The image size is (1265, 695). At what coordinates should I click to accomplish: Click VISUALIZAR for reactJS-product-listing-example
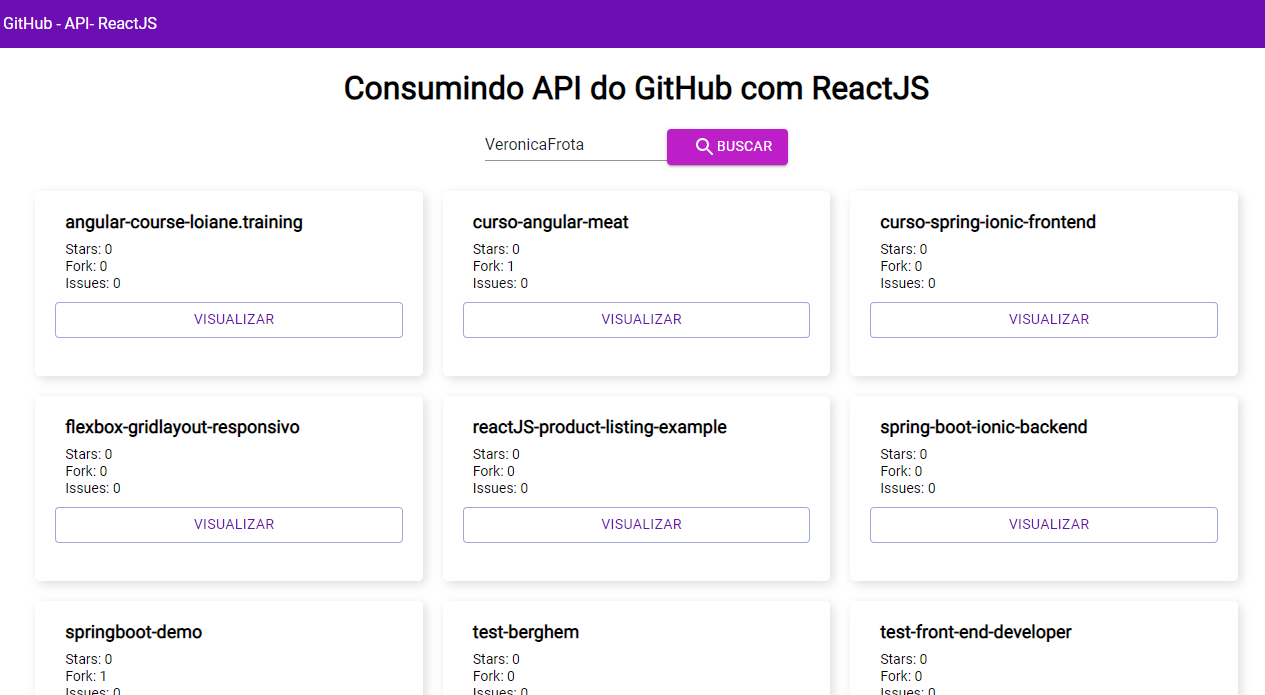tap(636, 524)
